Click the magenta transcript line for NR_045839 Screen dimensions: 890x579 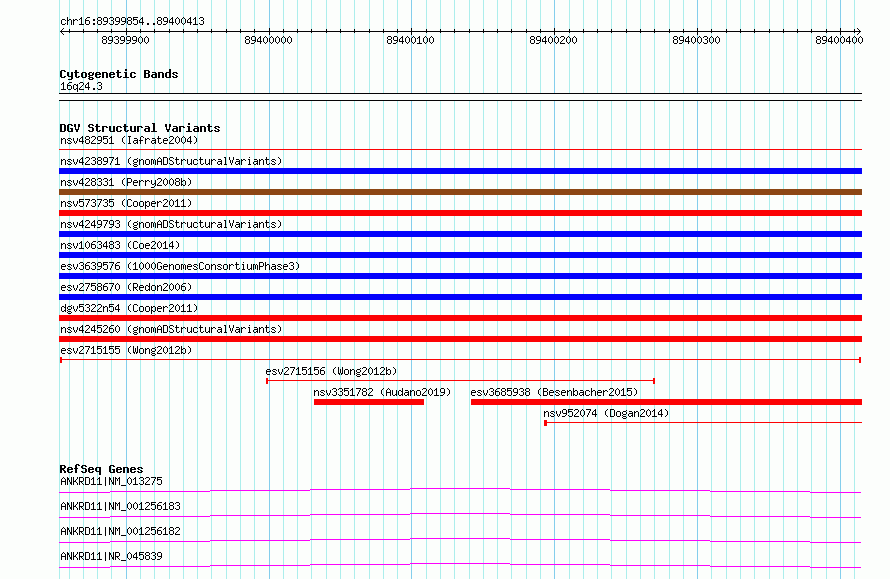click(x=460, y=565)
